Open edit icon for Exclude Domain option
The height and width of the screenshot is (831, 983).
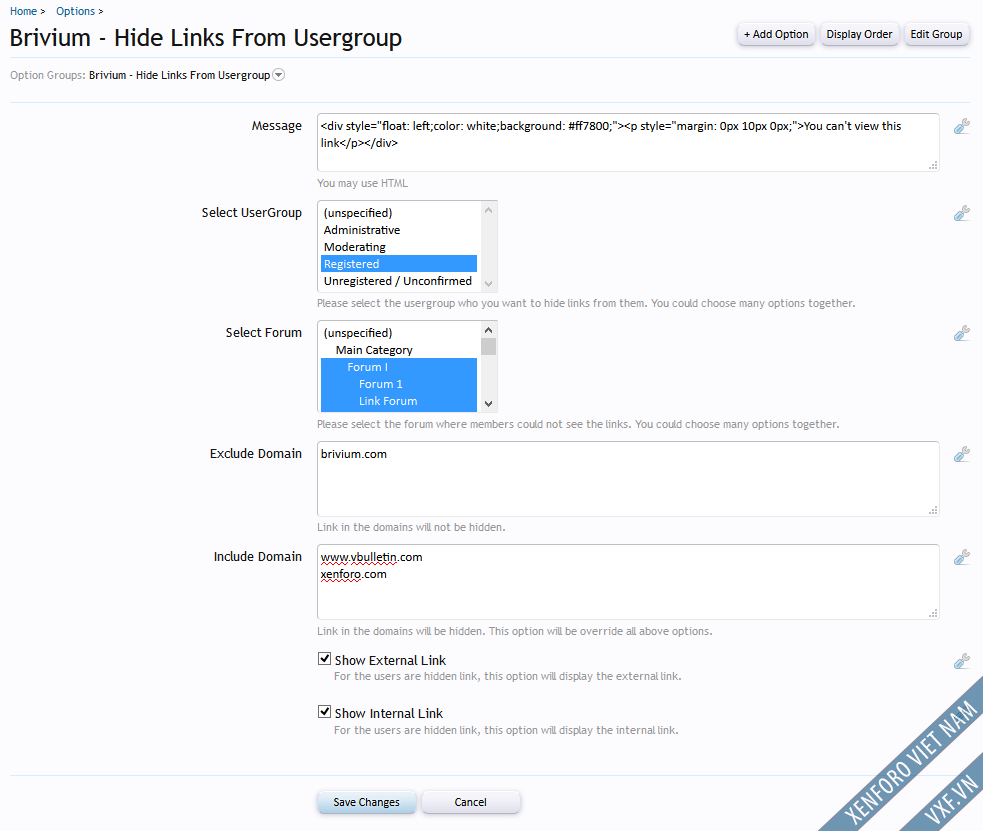point(962,454)
